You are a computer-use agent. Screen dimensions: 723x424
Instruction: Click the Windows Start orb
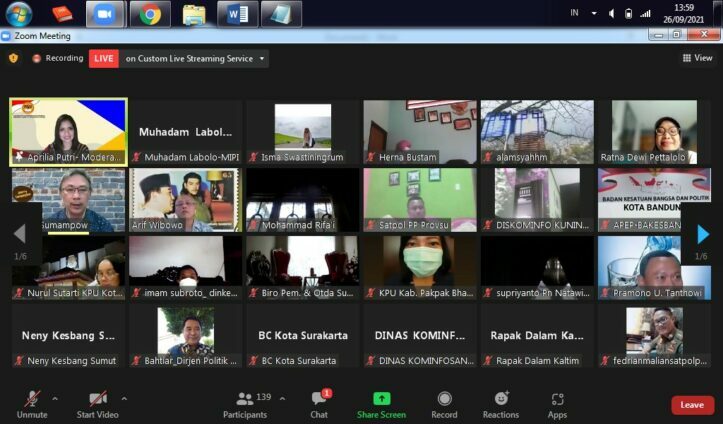pyautogui.click(x=18, y=13)
